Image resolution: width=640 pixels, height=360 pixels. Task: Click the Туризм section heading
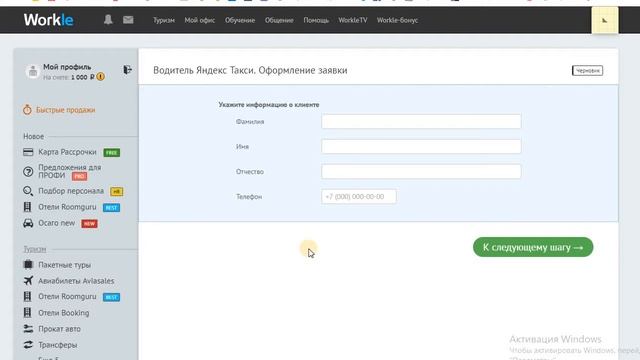click(35, 249)
